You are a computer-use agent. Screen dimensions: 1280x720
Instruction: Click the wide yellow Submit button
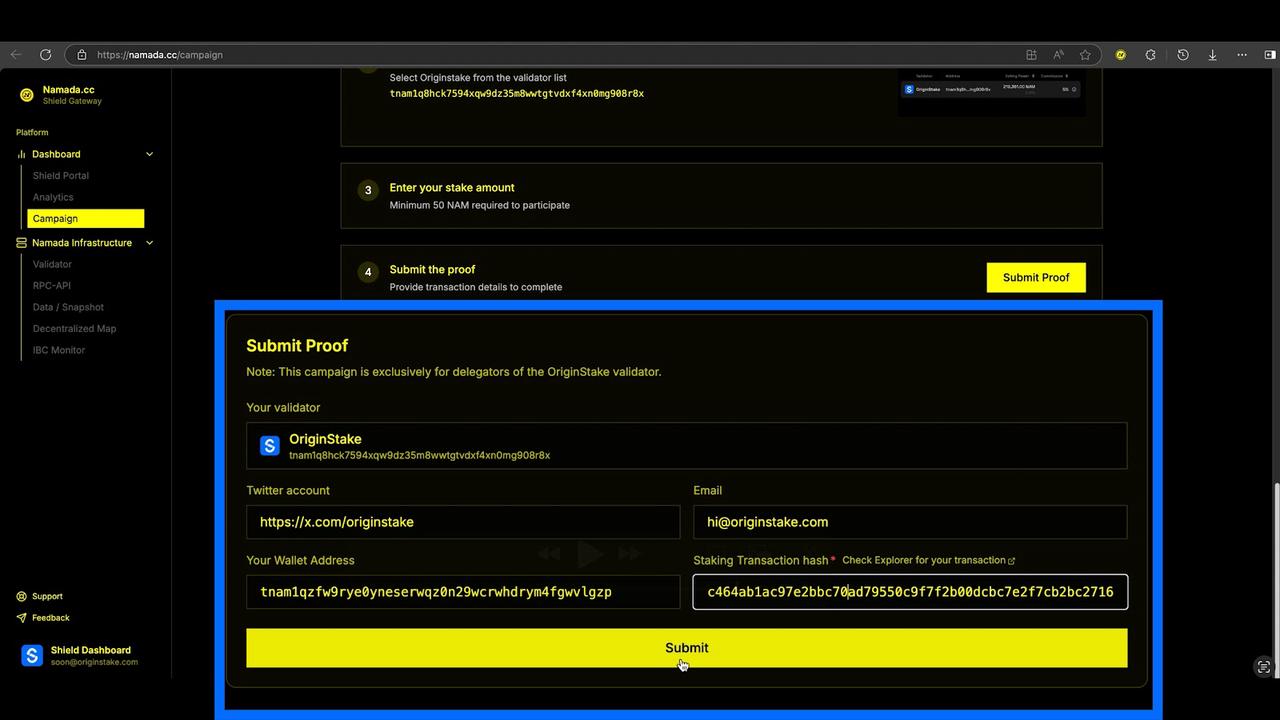pos(687,648)
